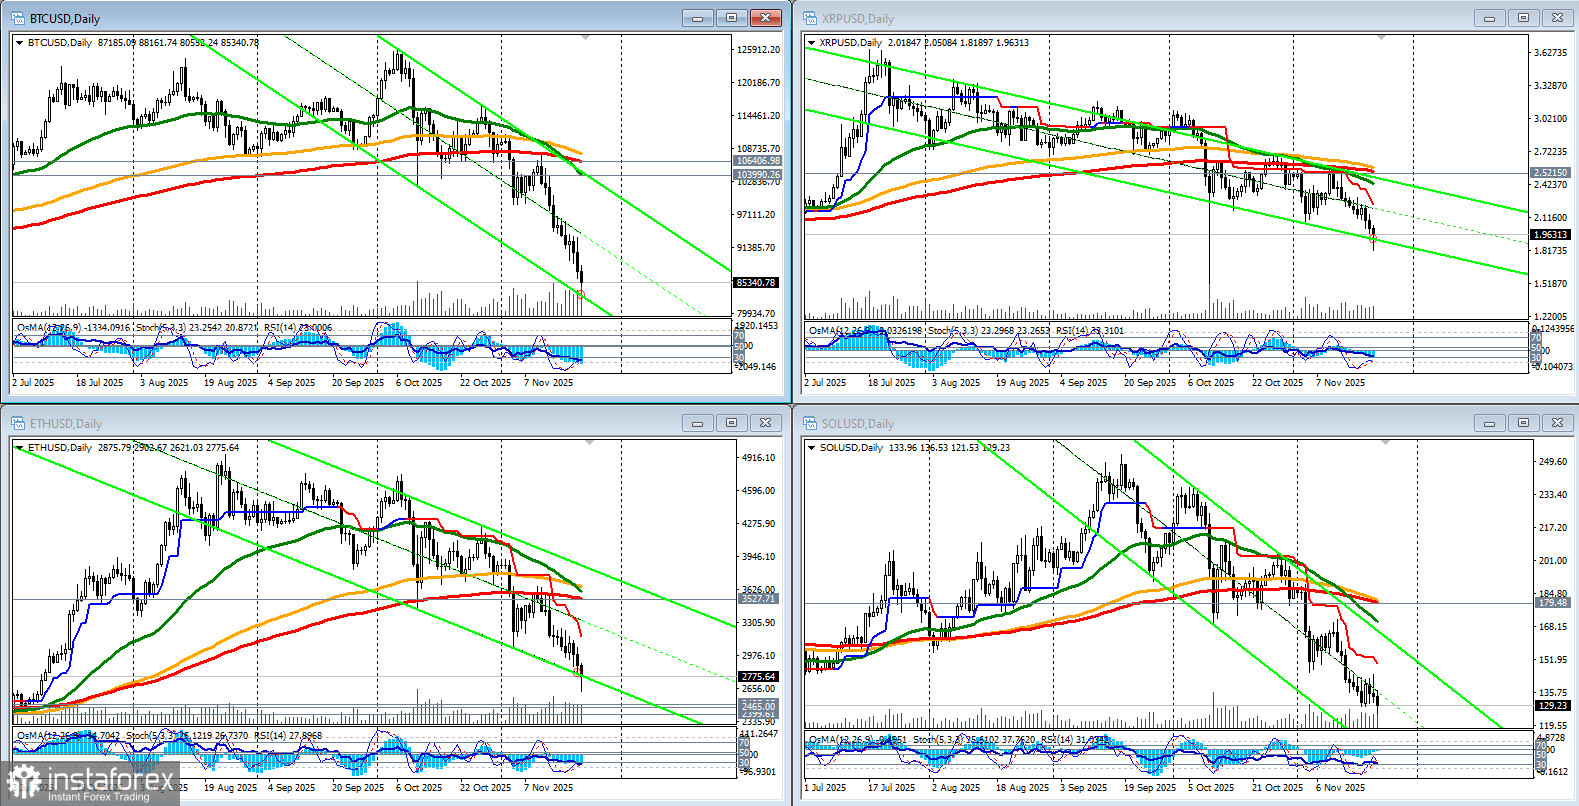Close the BTCUSD,Daily chart window

pyautogui.click(x=766, y=18)
